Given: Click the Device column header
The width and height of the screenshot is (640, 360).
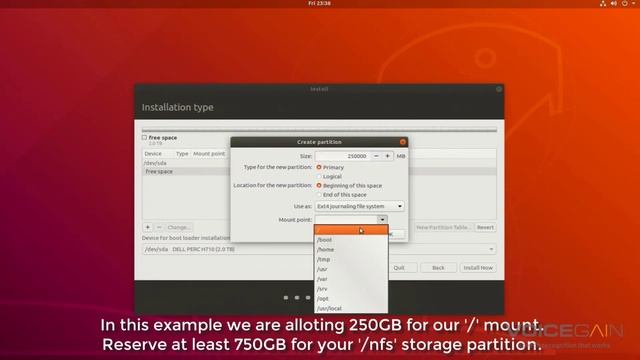Looking at the screenshot, I should (x=153, y=154).
